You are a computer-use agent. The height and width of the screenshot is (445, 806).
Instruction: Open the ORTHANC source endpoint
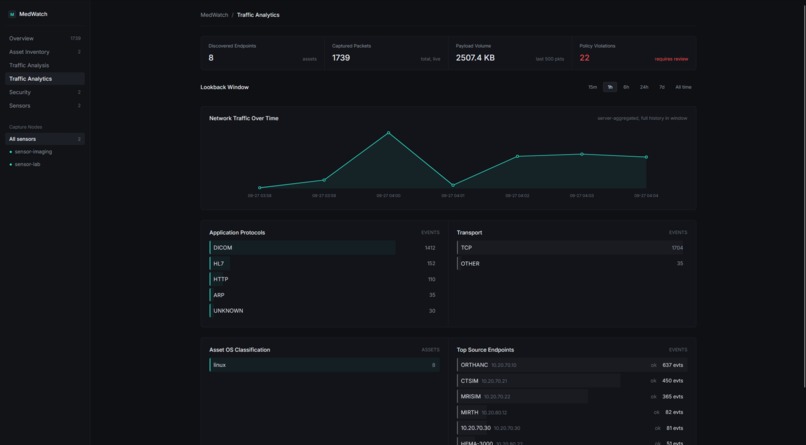click(572, 365)
